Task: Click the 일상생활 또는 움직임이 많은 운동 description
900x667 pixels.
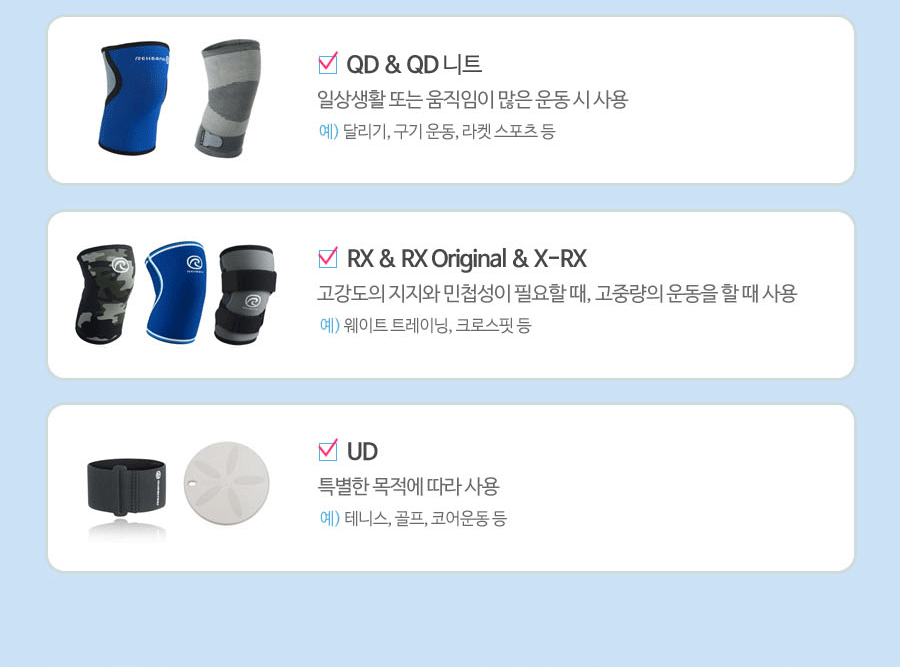Action: [472, 99]
